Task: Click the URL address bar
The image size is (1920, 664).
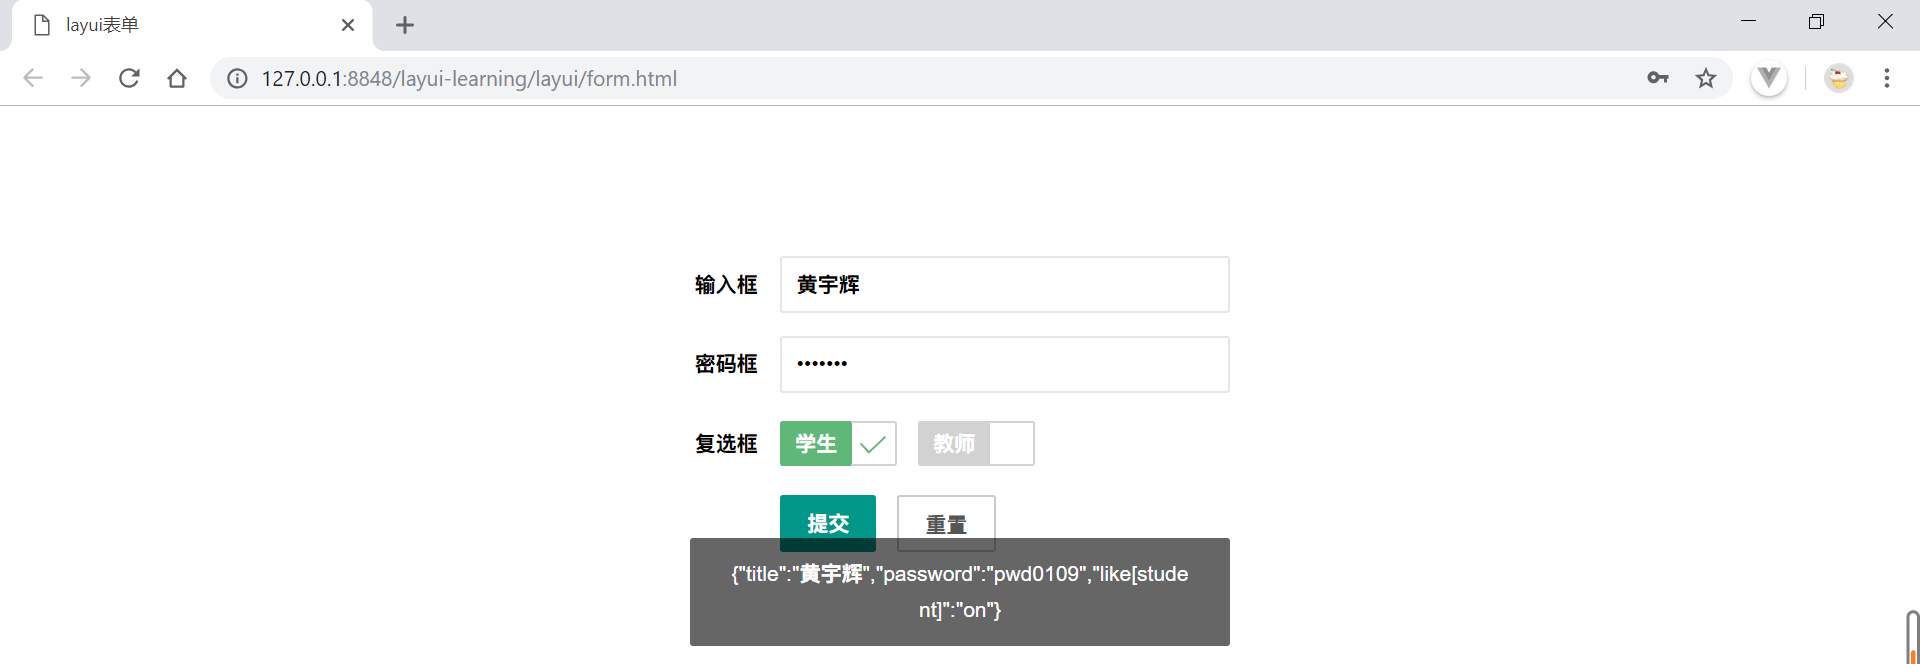Action: point(900,78)
